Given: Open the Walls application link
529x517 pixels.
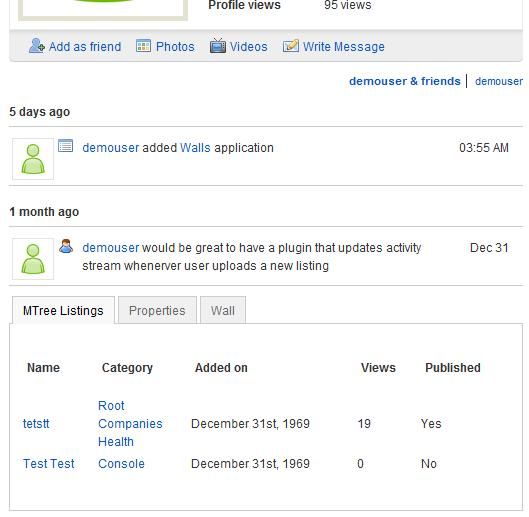Looking at the screenshot, I should (x=195, y=148).
